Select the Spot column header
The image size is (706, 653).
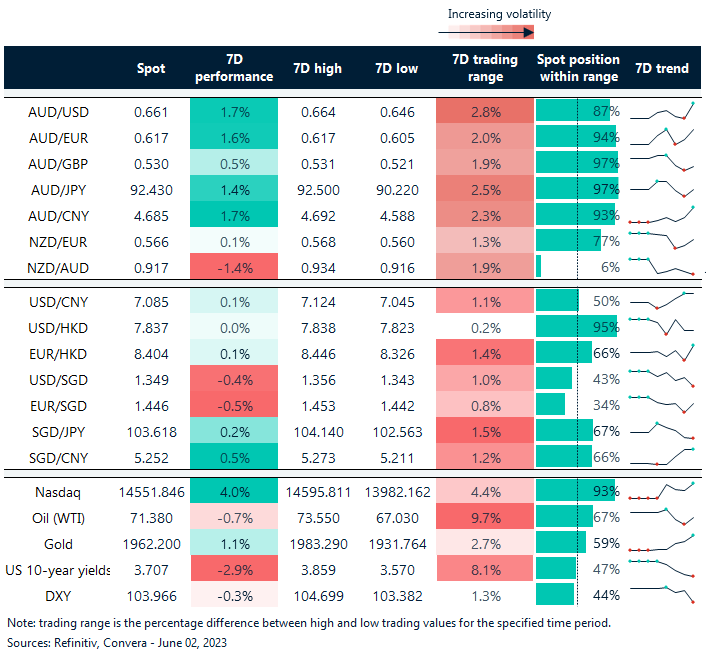coord(151,68)
